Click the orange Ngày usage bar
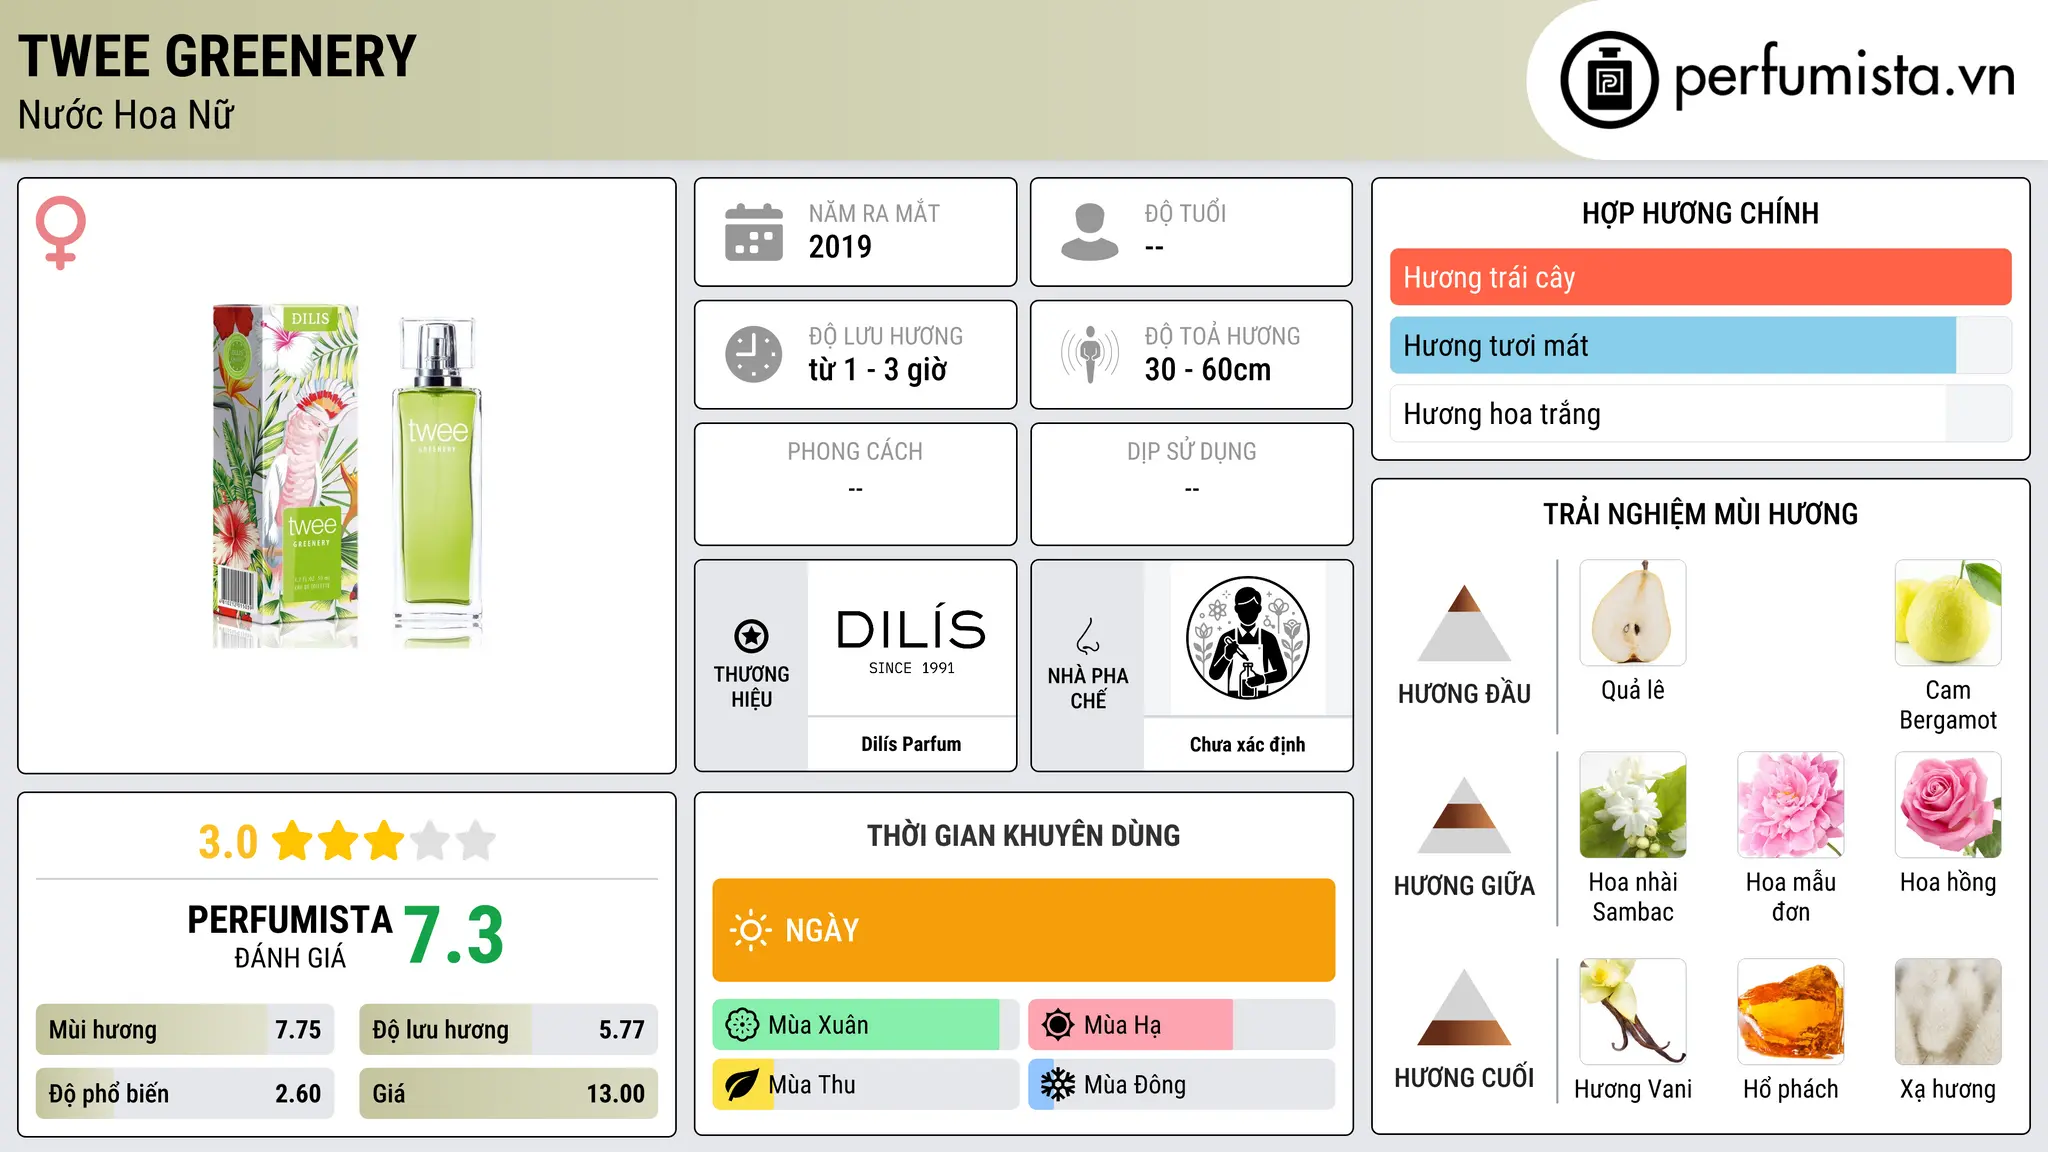The image size is (2048, 1152). click(x=1024, y=930)
